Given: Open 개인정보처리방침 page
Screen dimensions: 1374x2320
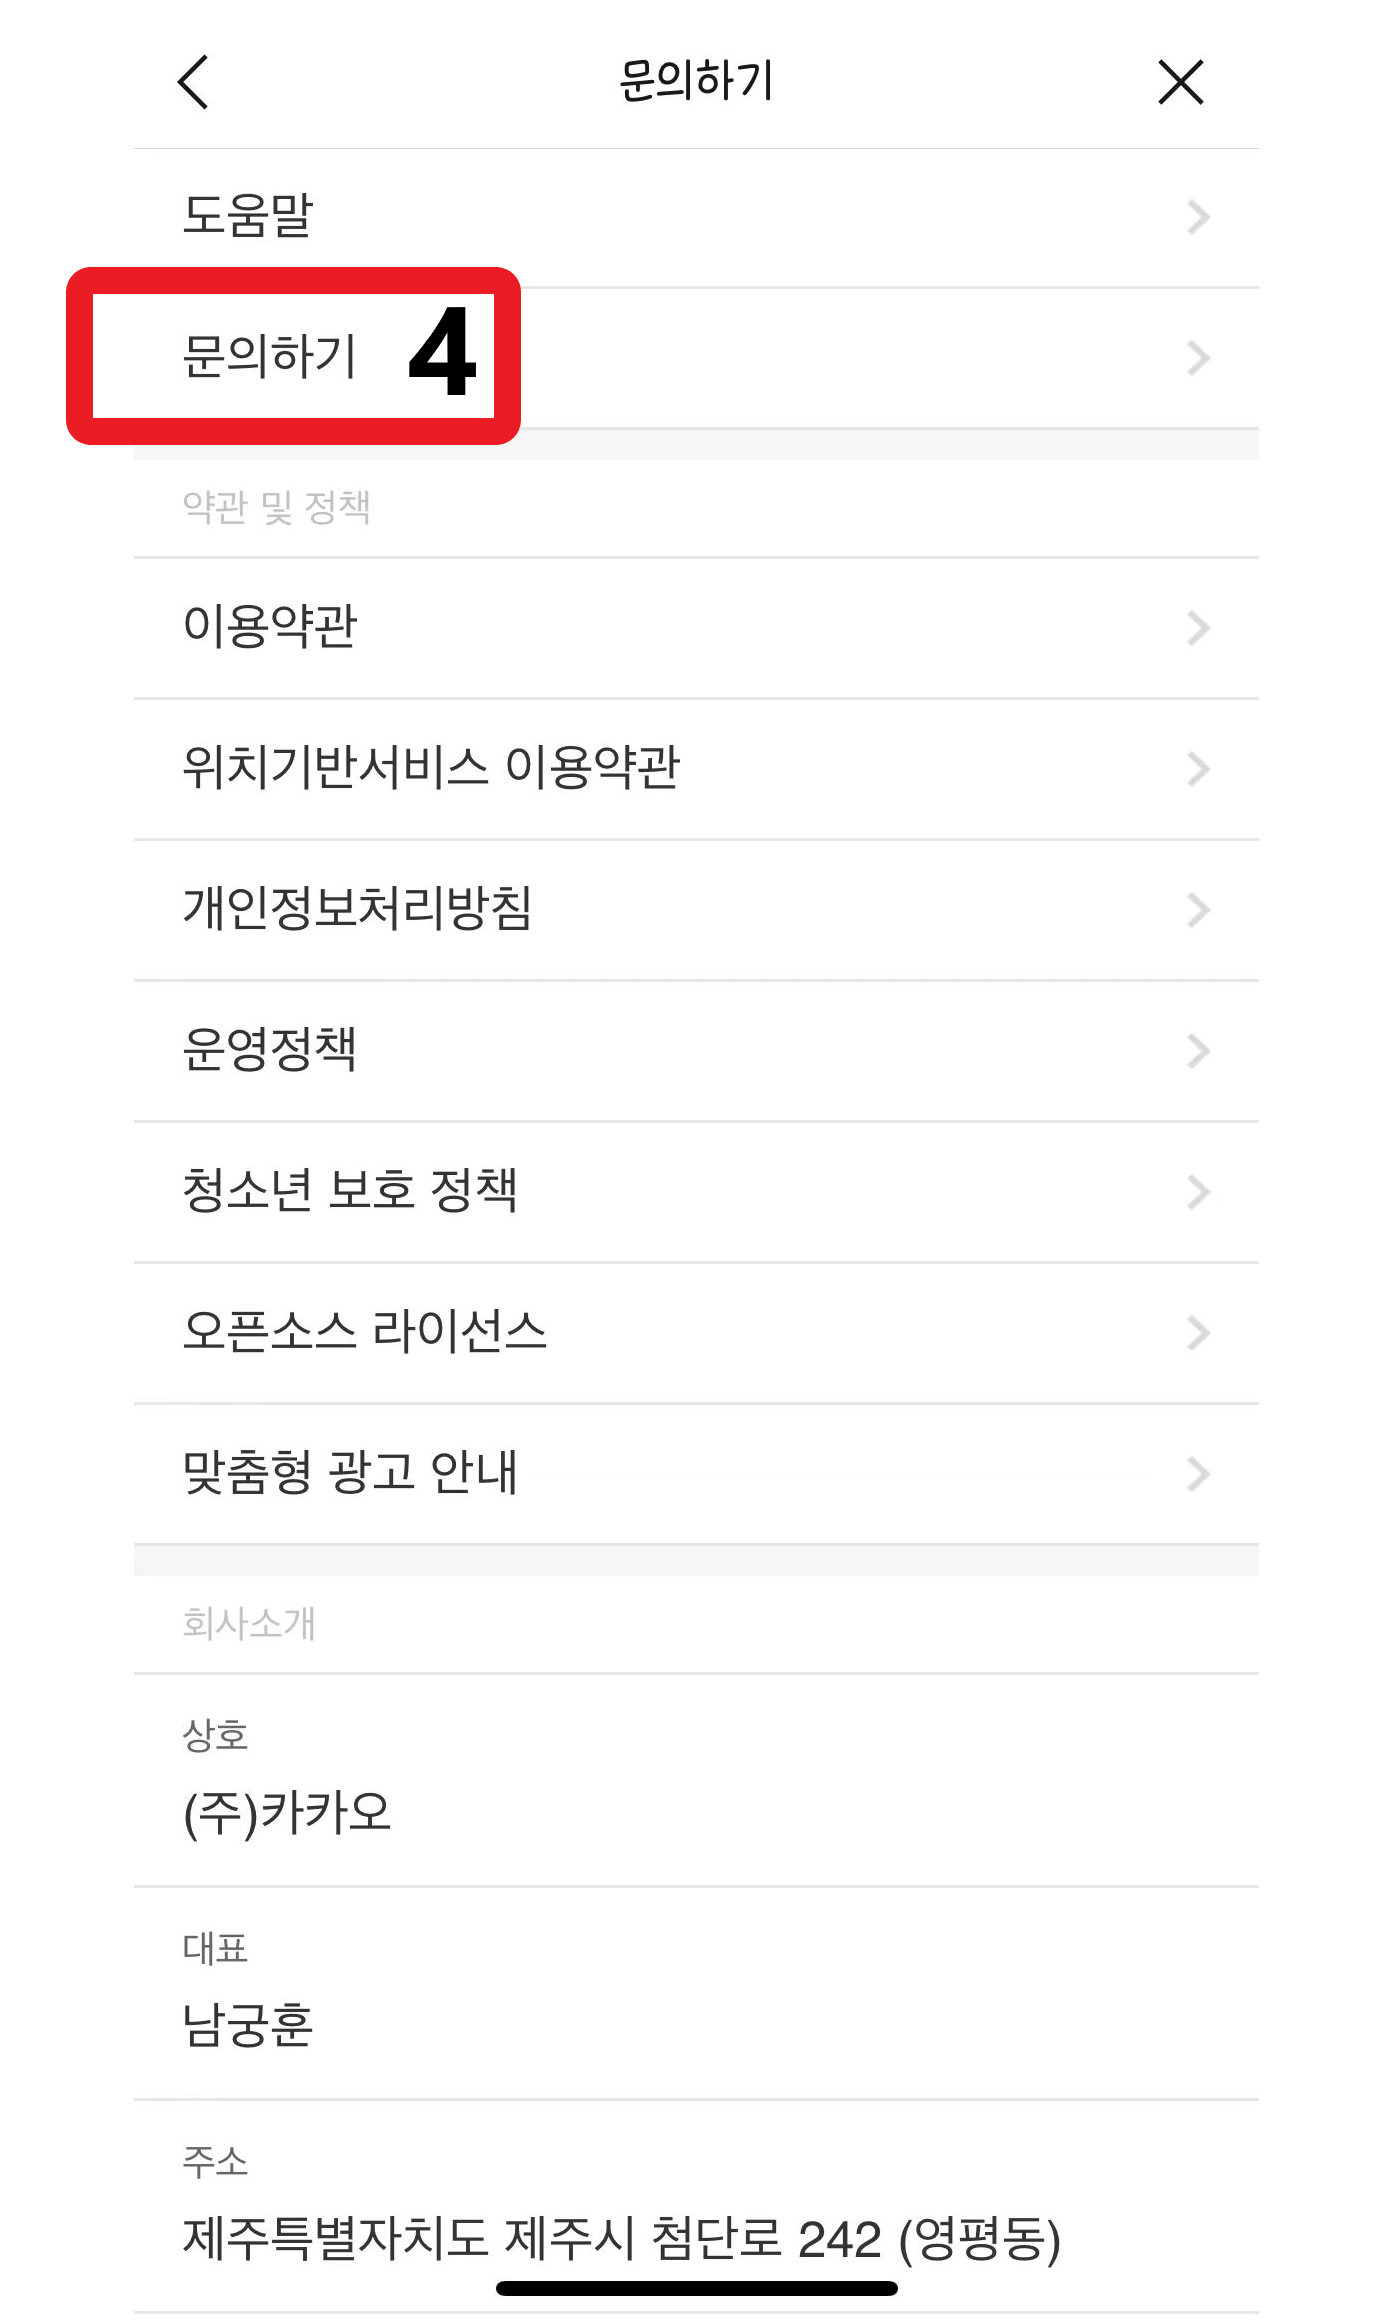Looking at the screenshot, I should point(357,909).
